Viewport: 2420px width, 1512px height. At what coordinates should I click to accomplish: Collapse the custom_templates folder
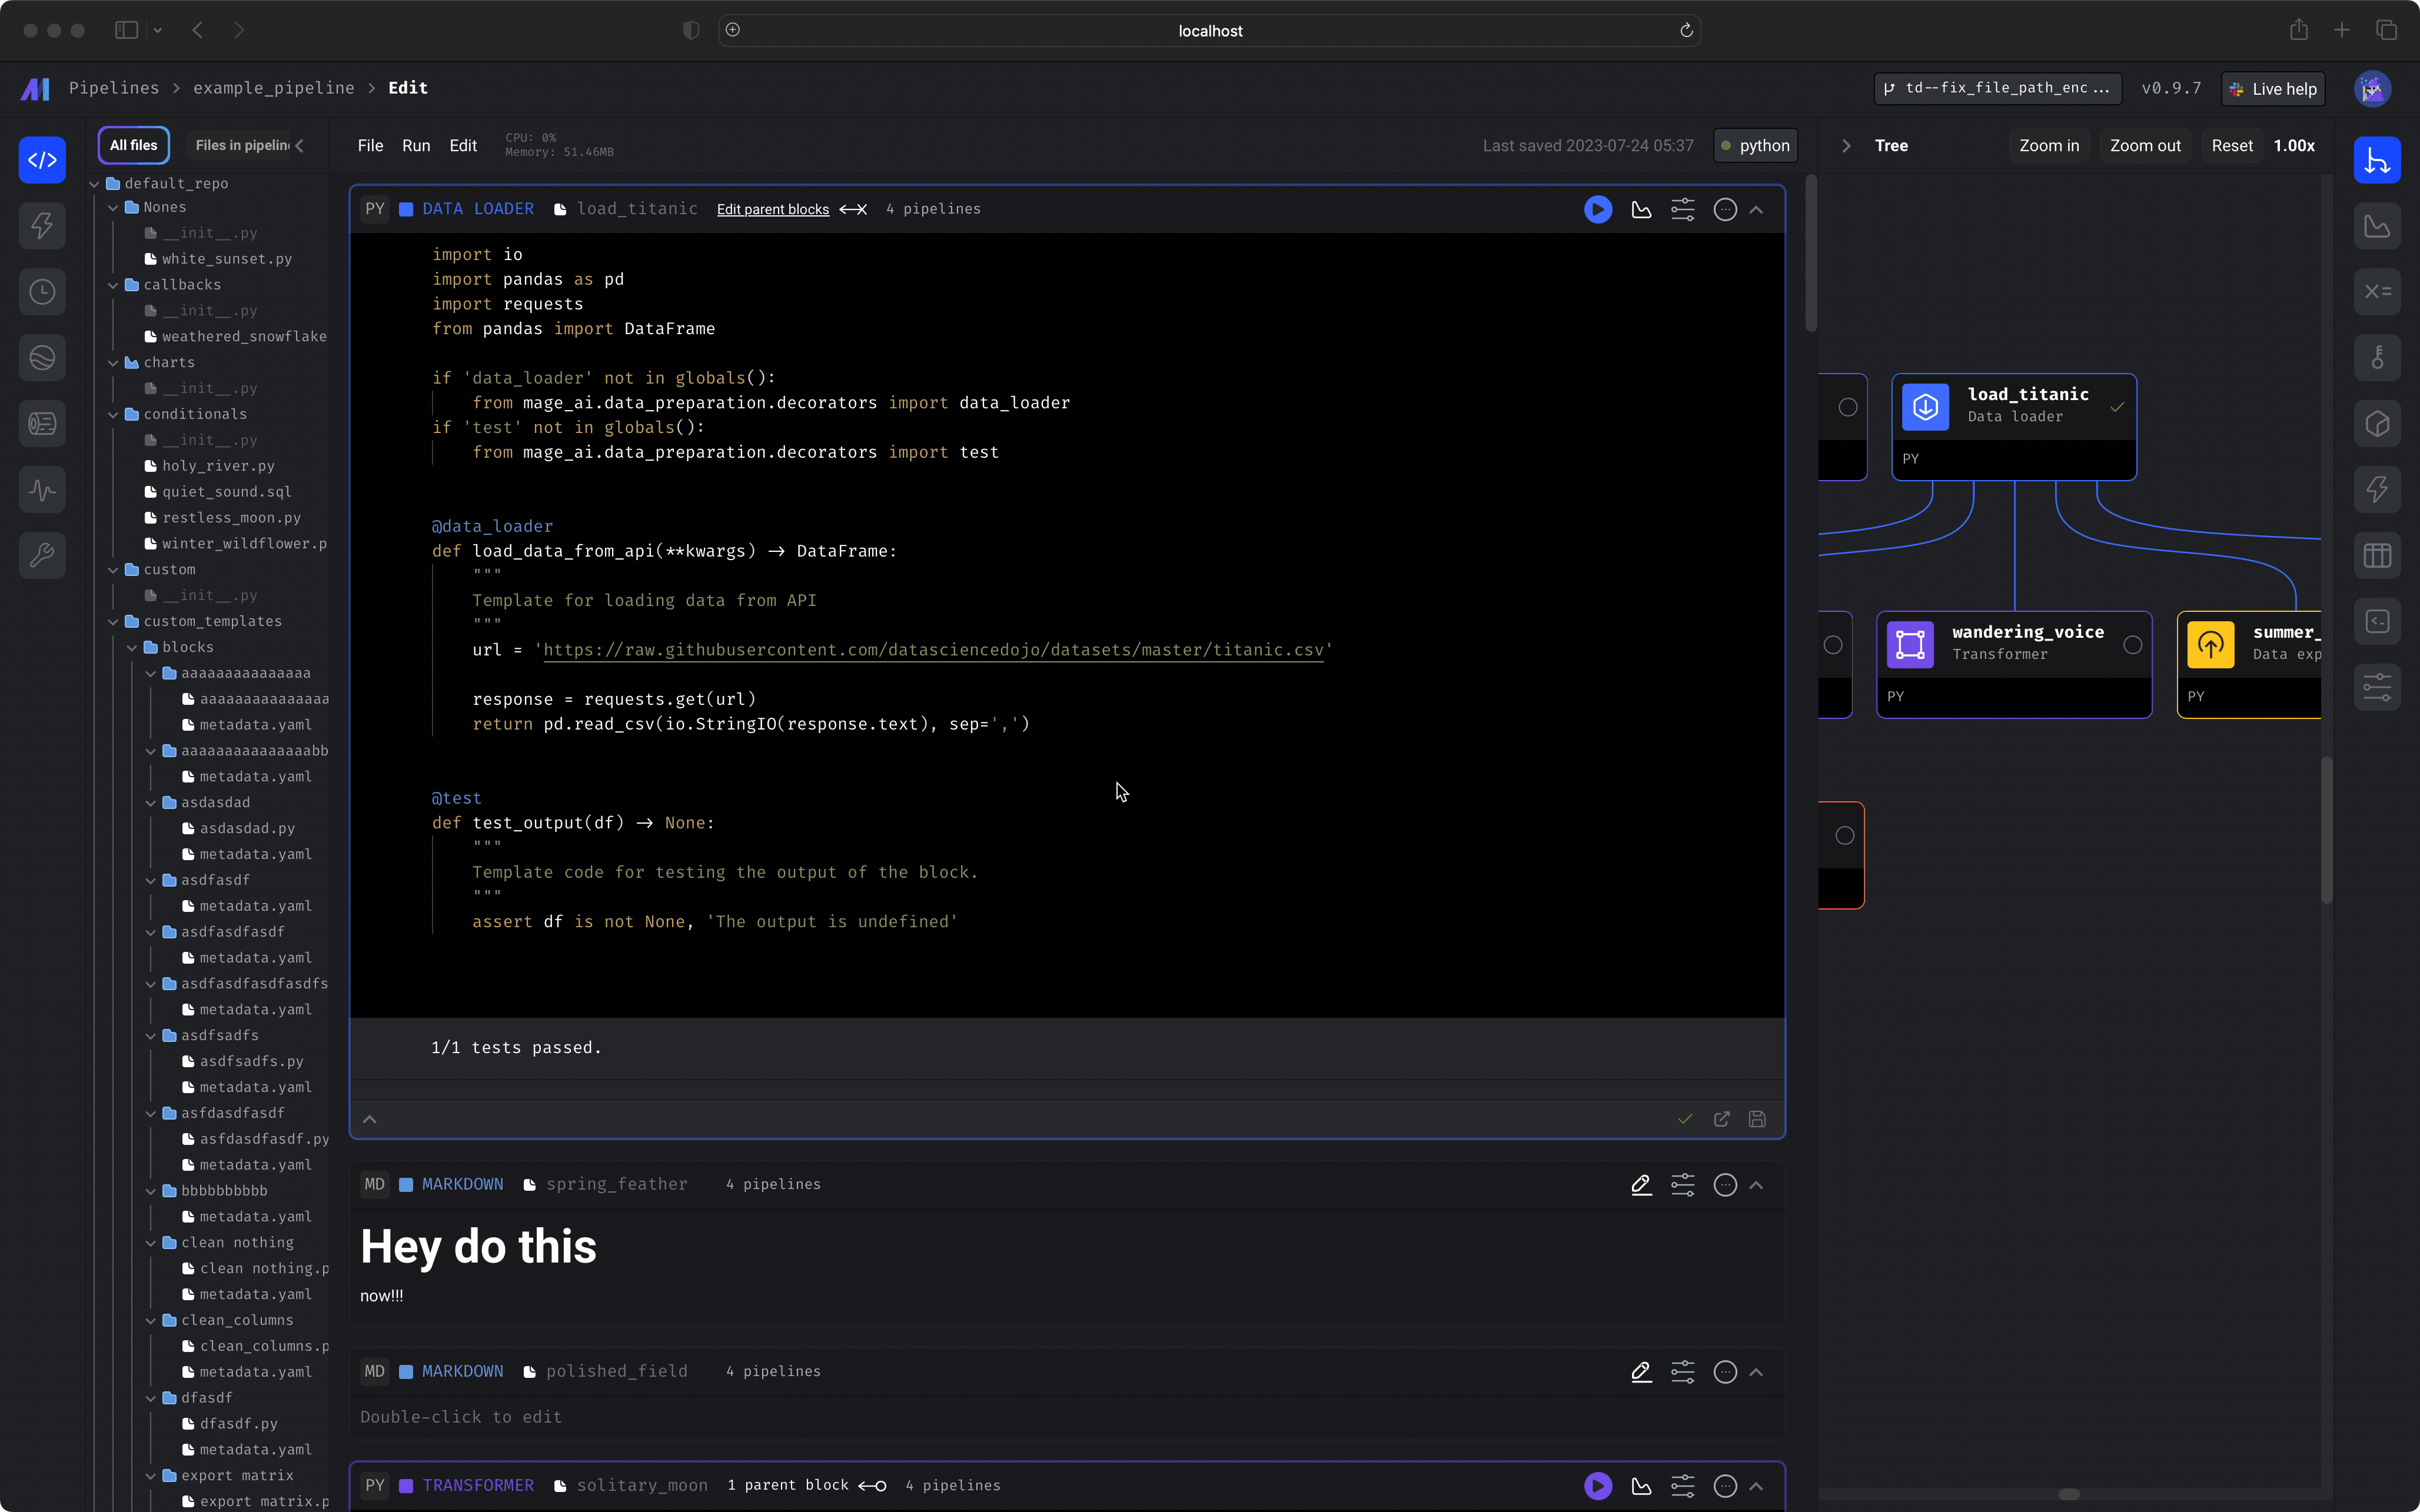coord(113,621)
